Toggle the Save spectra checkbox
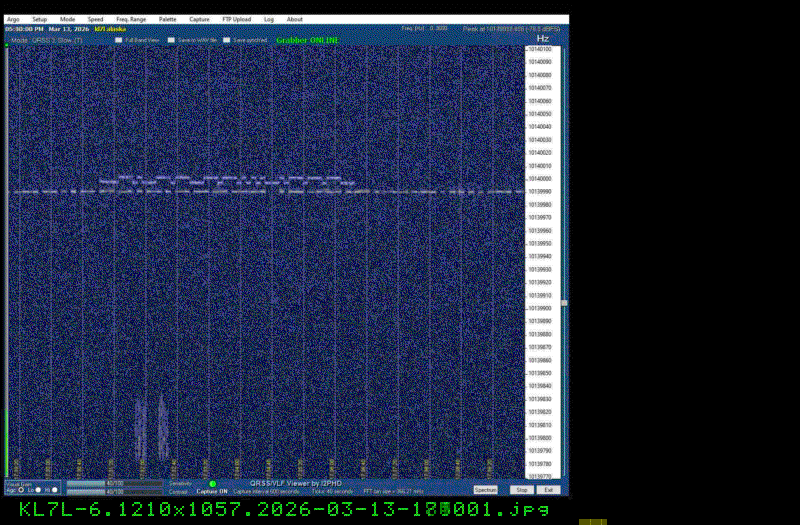This screenshot has width=800, height=525. (227, 40)
